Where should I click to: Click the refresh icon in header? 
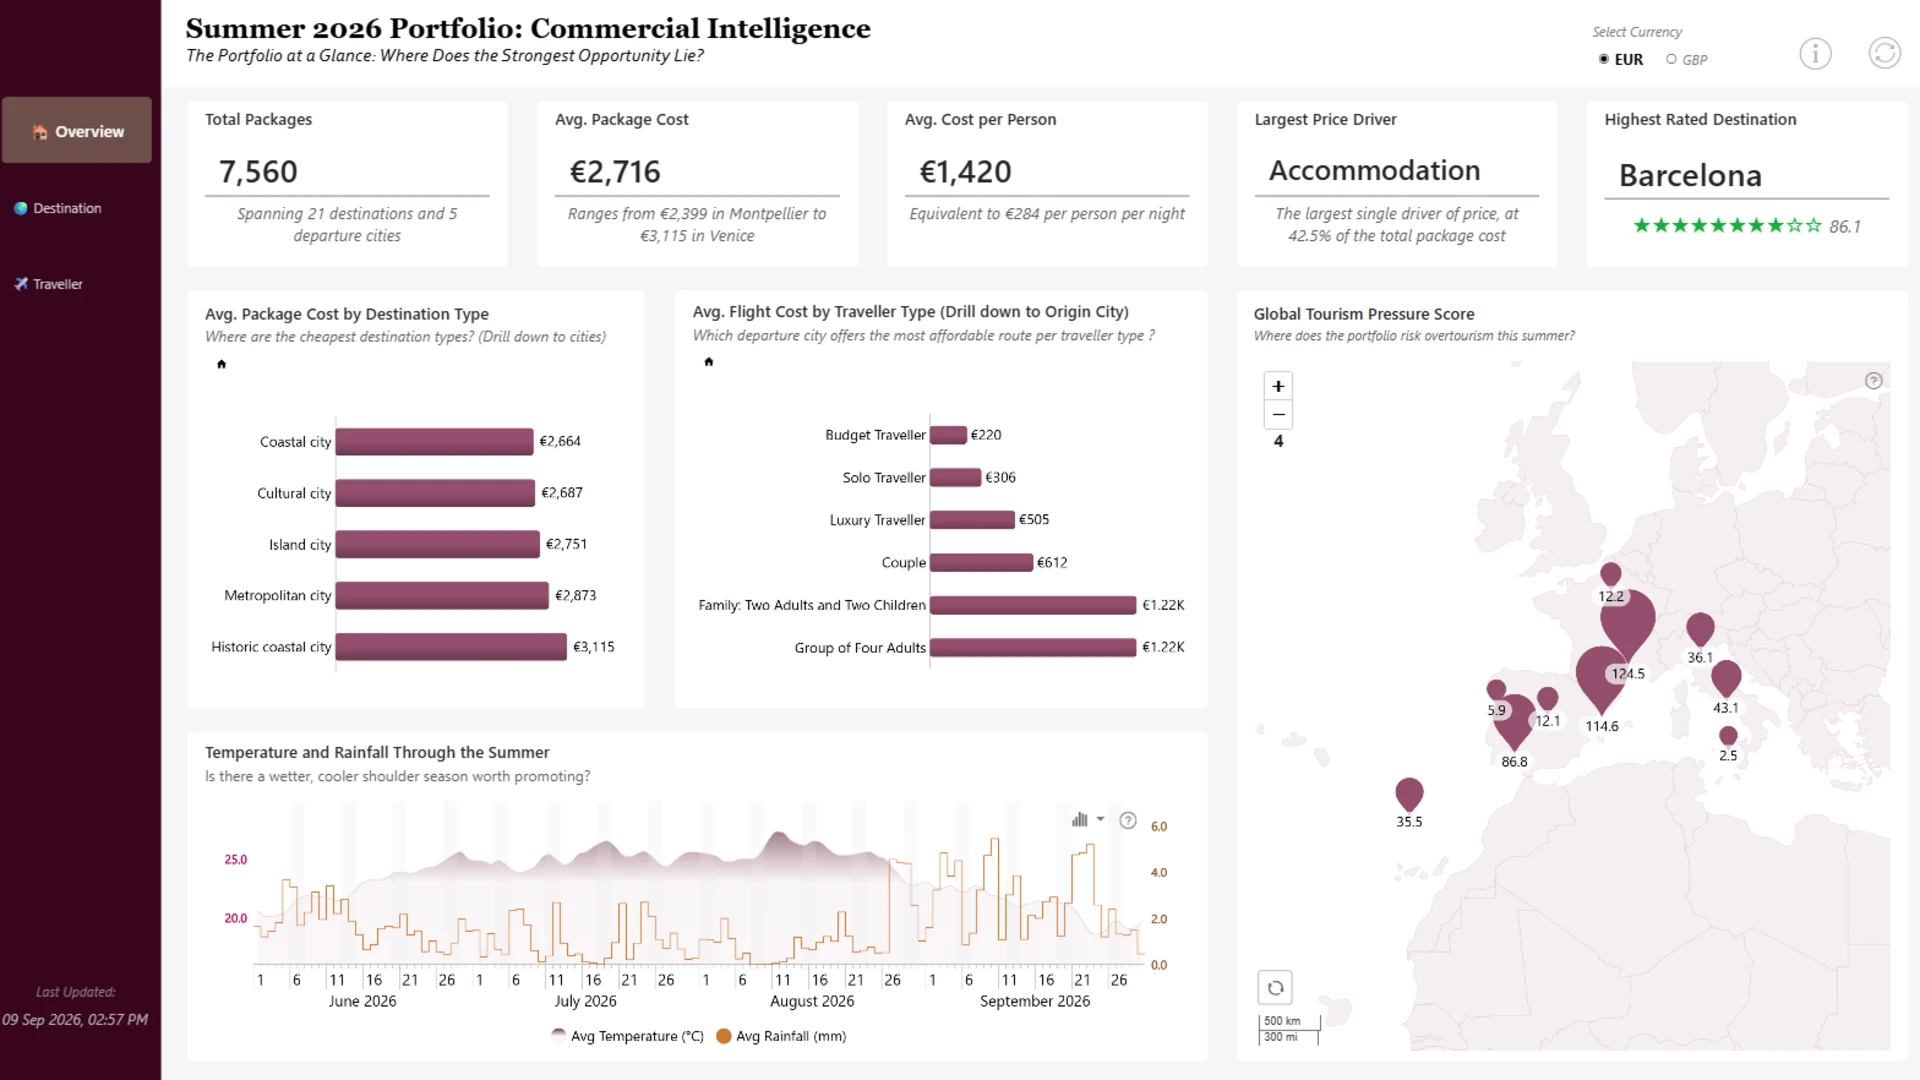tap(1884, 53)
